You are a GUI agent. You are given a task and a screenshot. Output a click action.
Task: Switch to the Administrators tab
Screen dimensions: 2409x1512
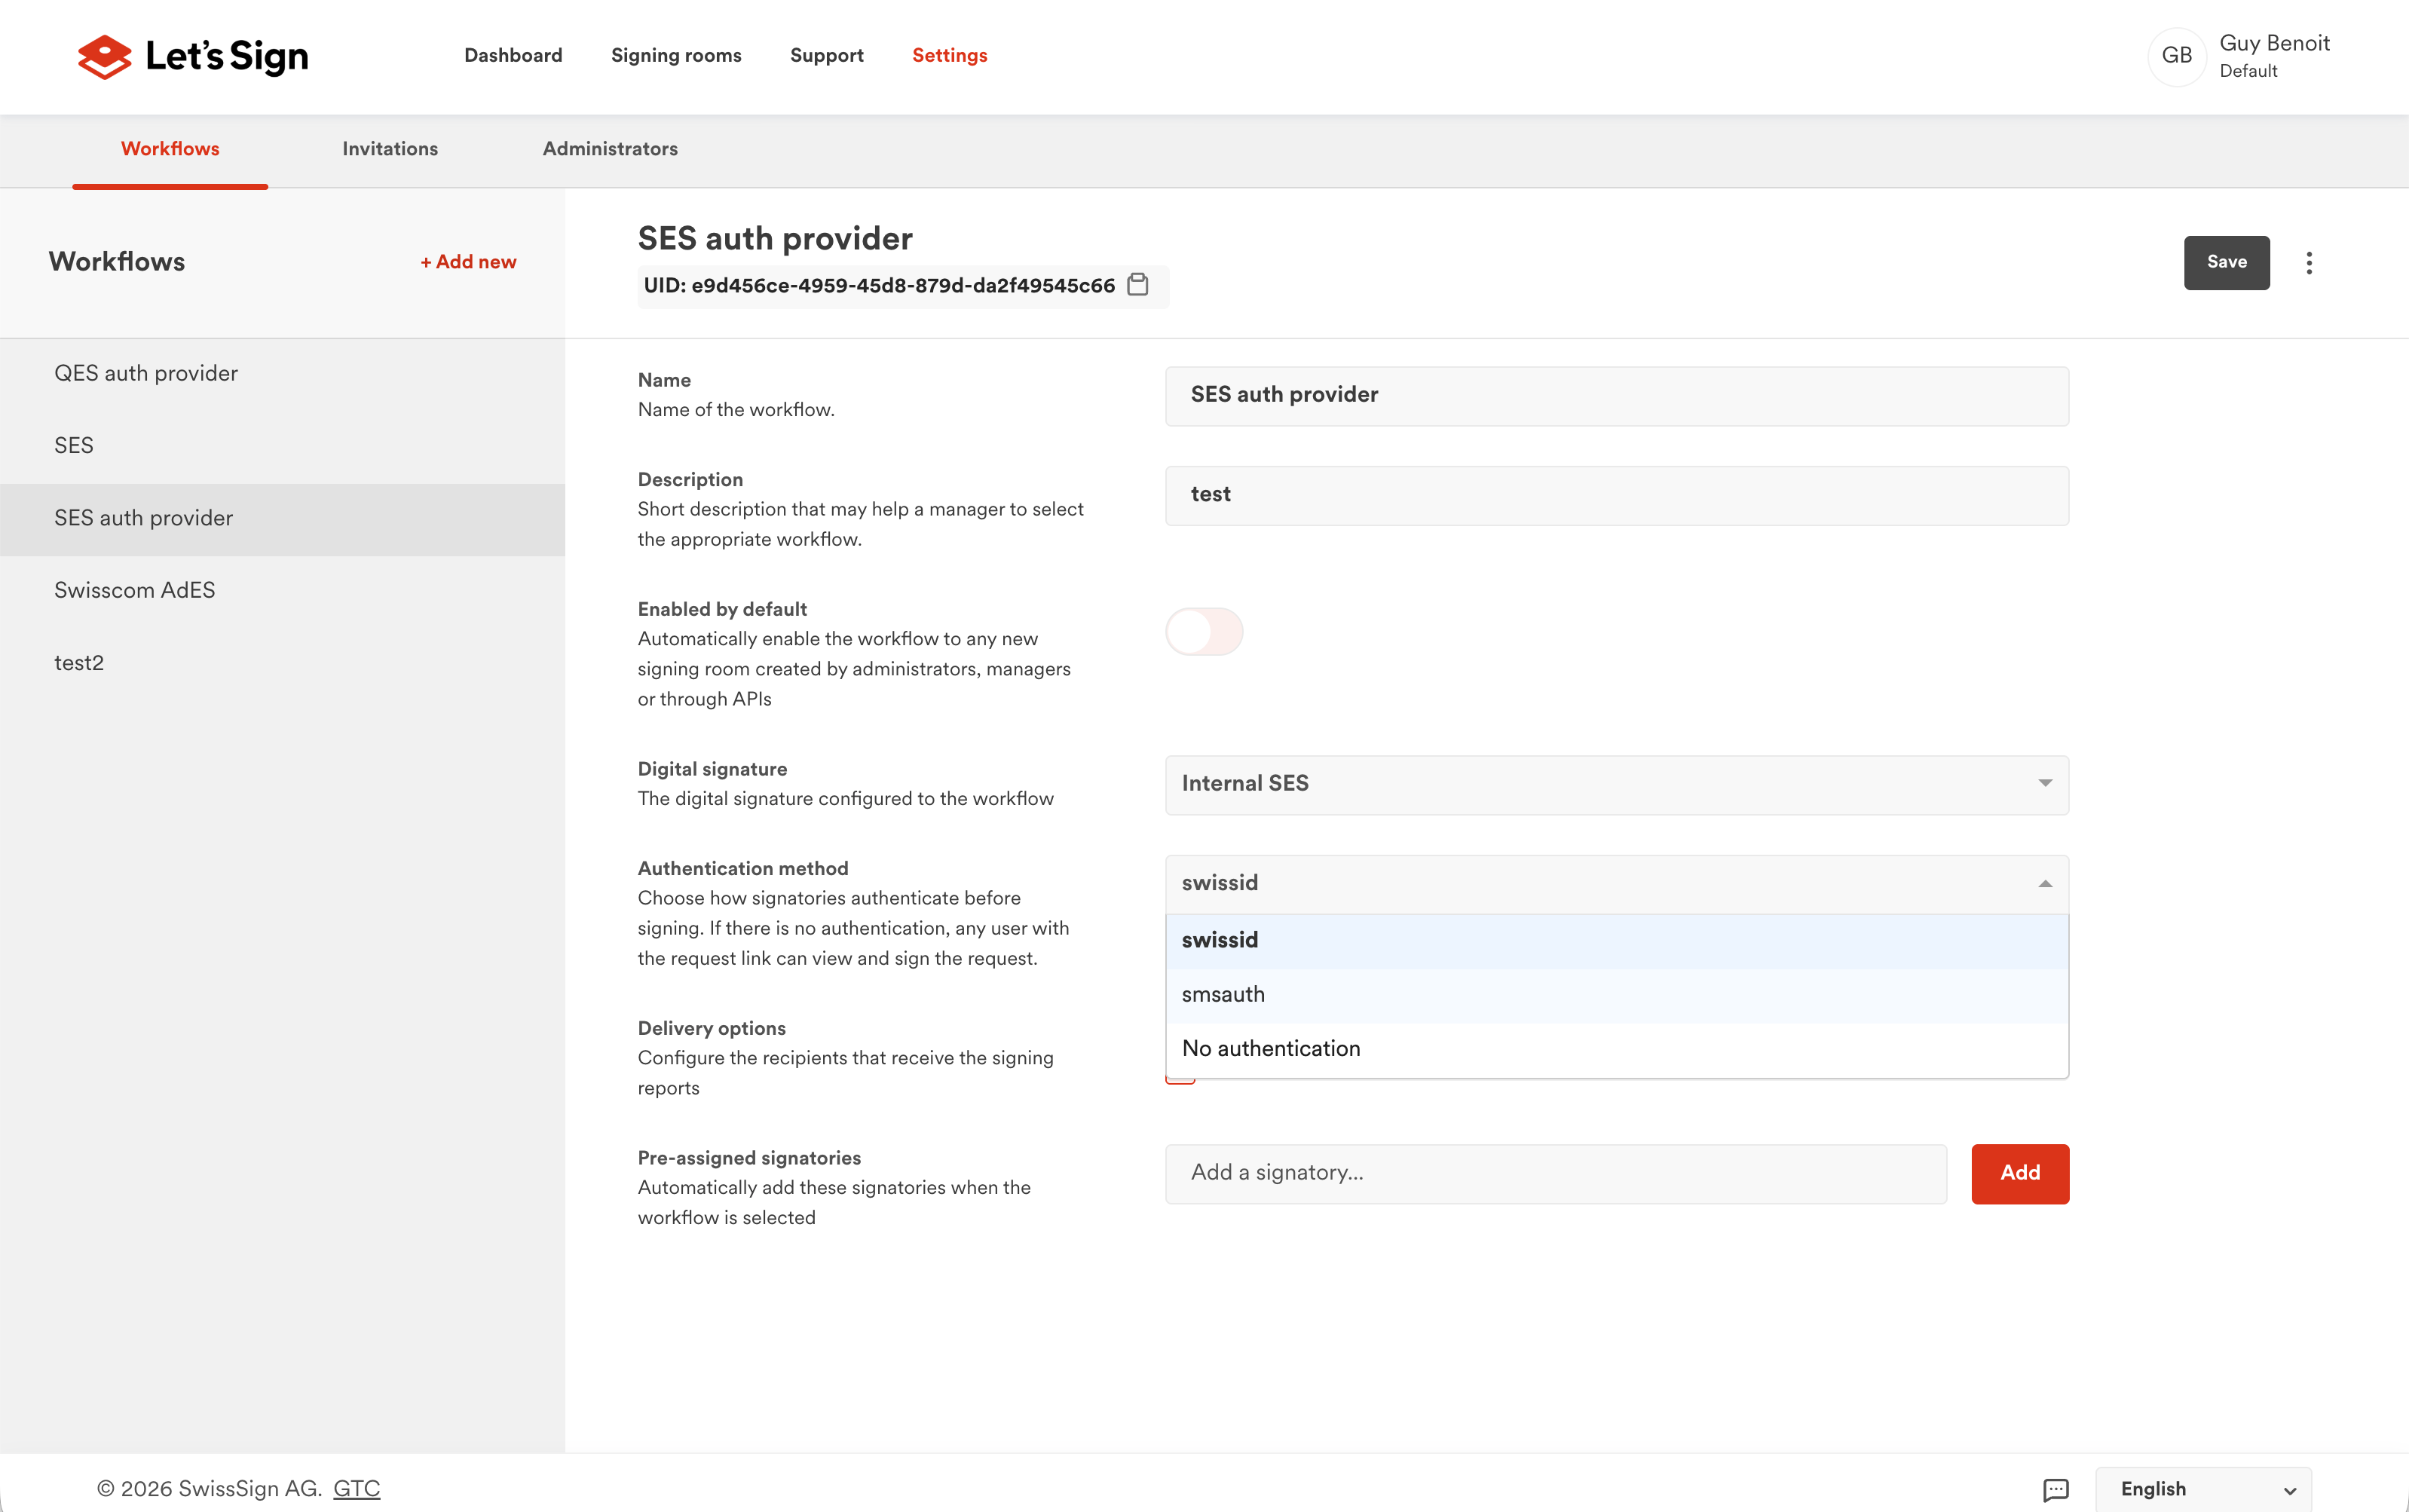point(610,149)
